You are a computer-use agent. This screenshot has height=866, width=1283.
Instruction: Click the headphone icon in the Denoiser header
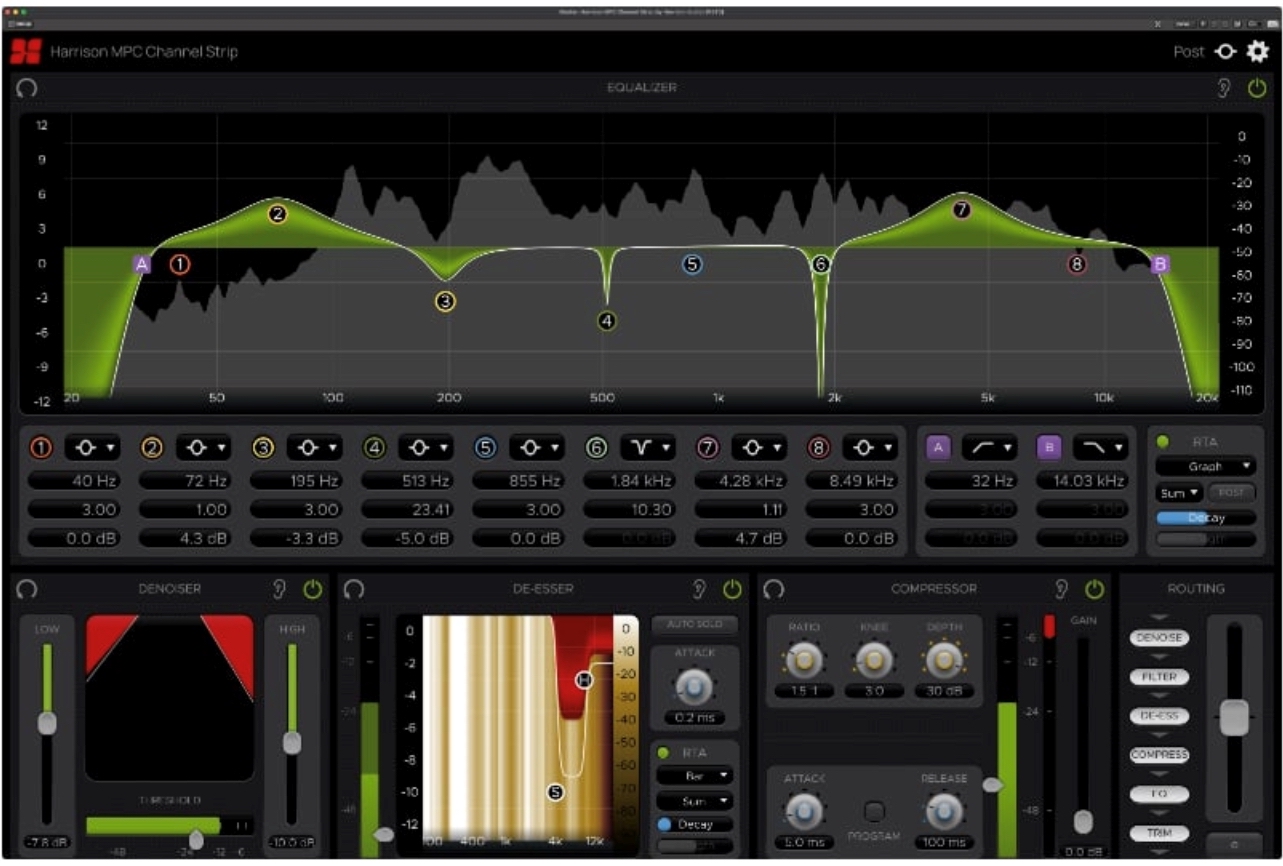25,589
